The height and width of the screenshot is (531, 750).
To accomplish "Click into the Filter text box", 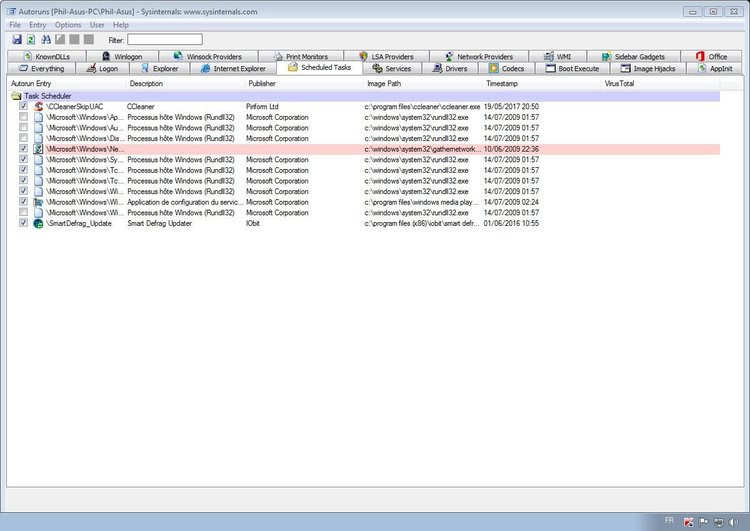I will (x=165, y=40).
